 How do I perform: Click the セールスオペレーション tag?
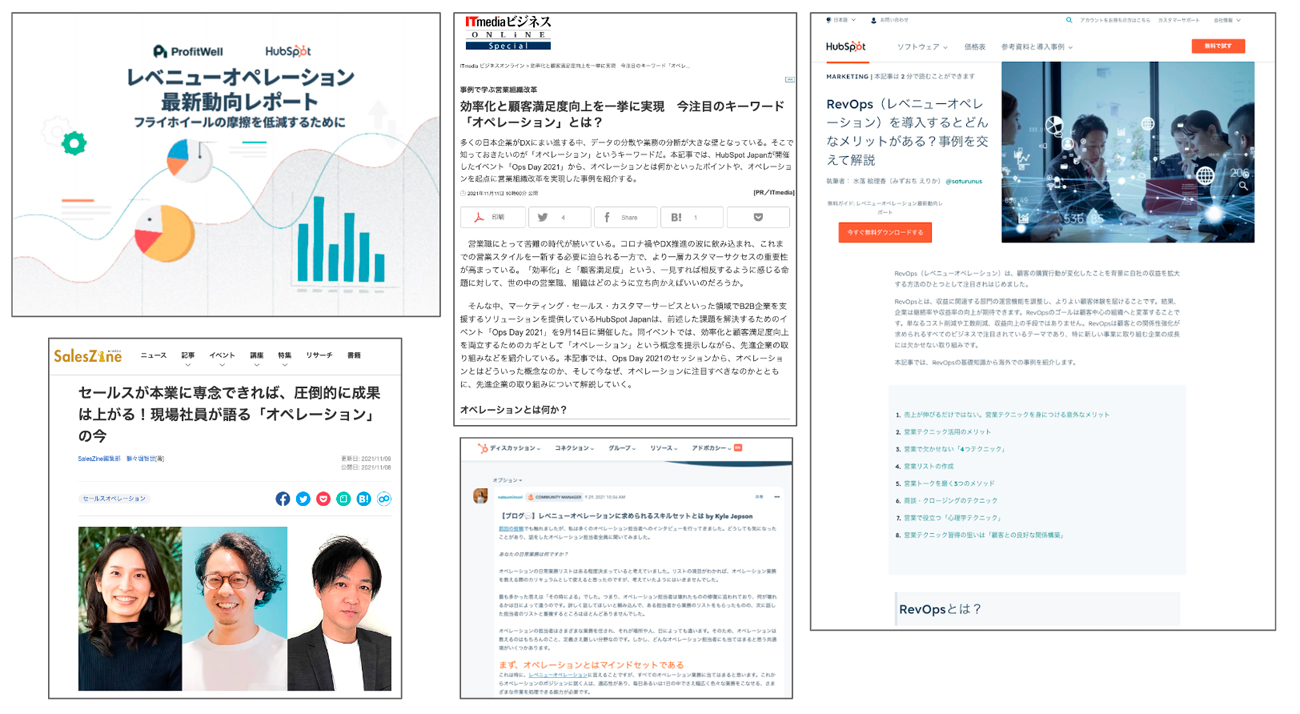(114, 498)
